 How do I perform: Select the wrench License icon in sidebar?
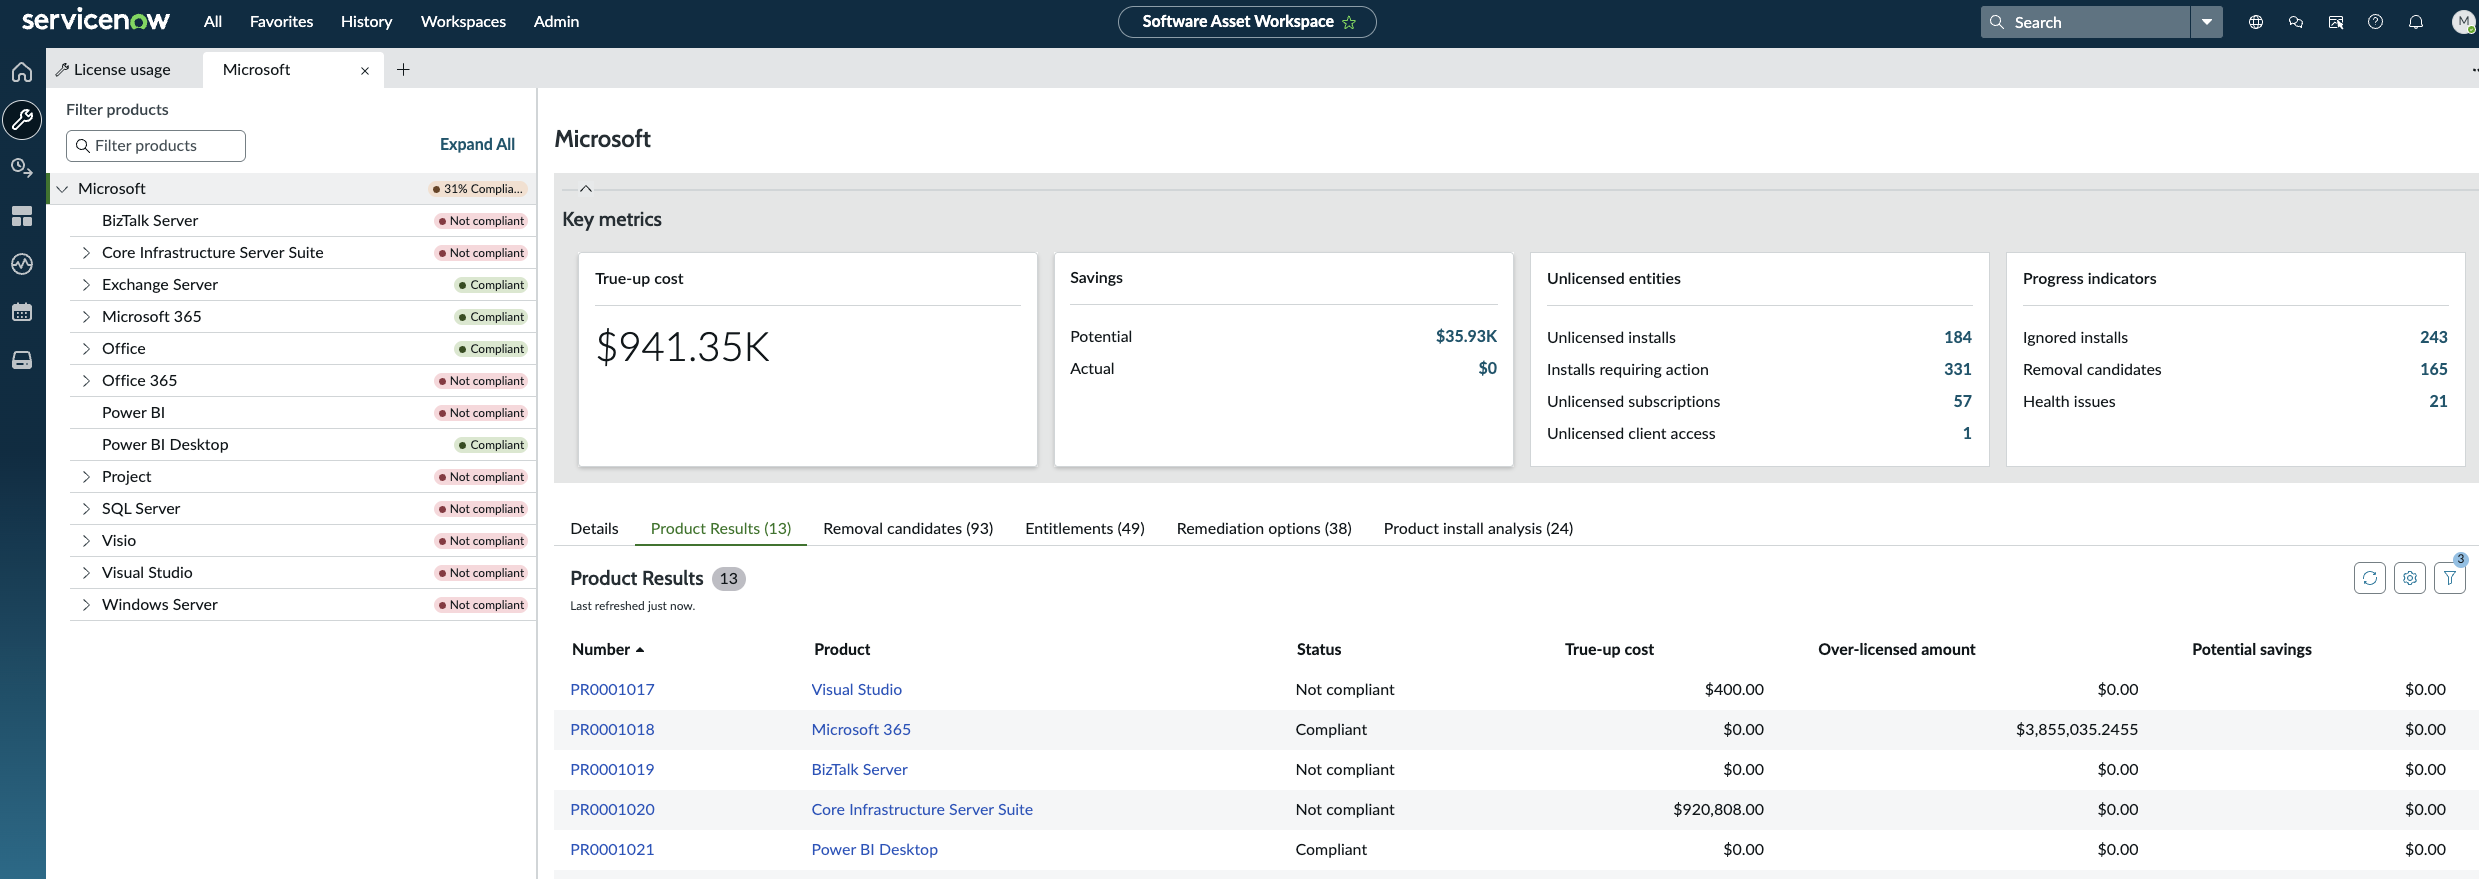click(x=22, y=120)
